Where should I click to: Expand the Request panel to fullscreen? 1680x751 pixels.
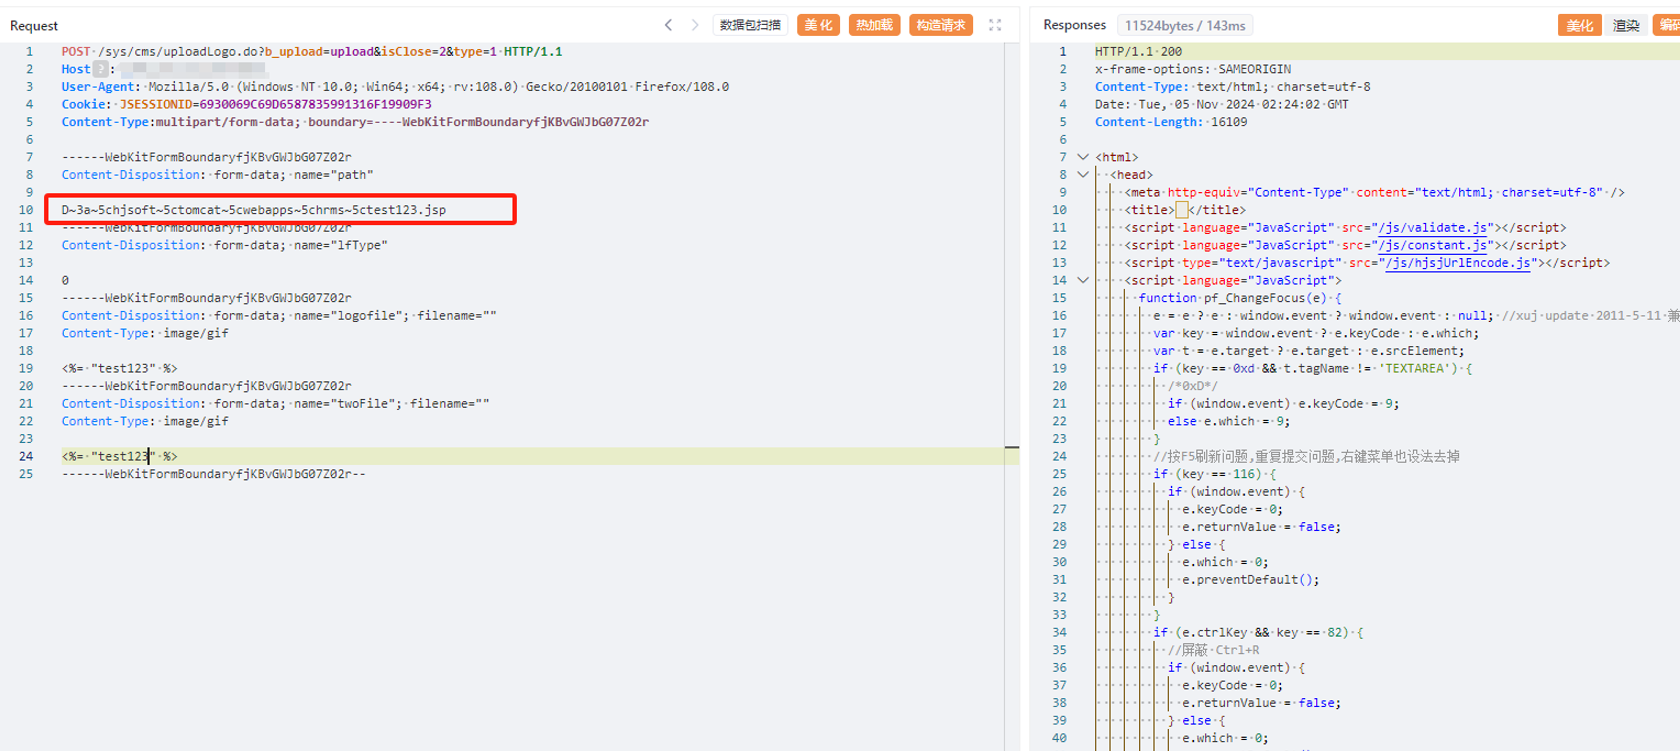(995, 25)
